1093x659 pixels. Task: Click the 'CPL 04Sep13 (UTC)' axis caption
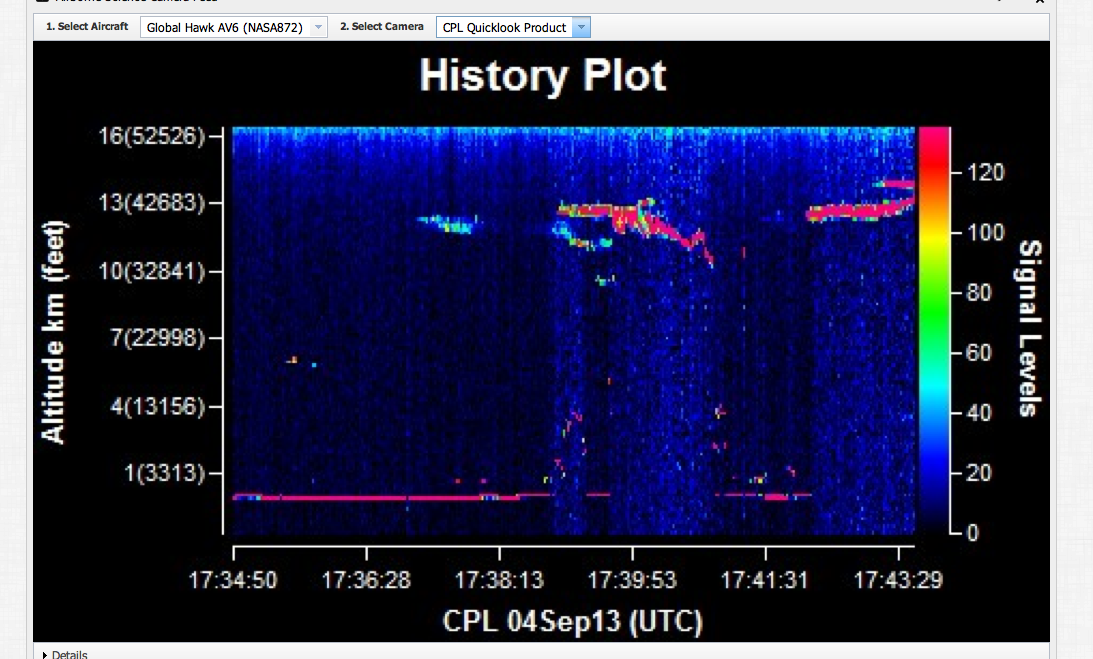pos(572,622)
